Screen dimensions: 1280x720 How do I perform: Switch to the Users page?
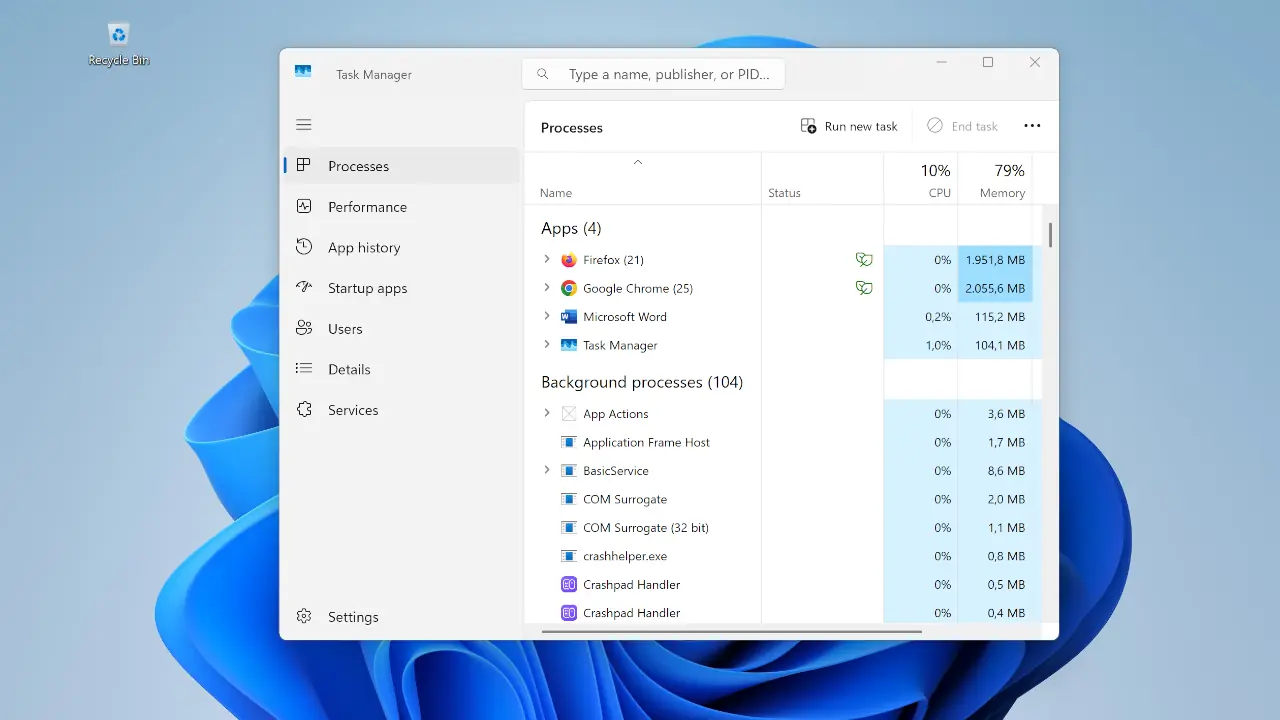402,329
